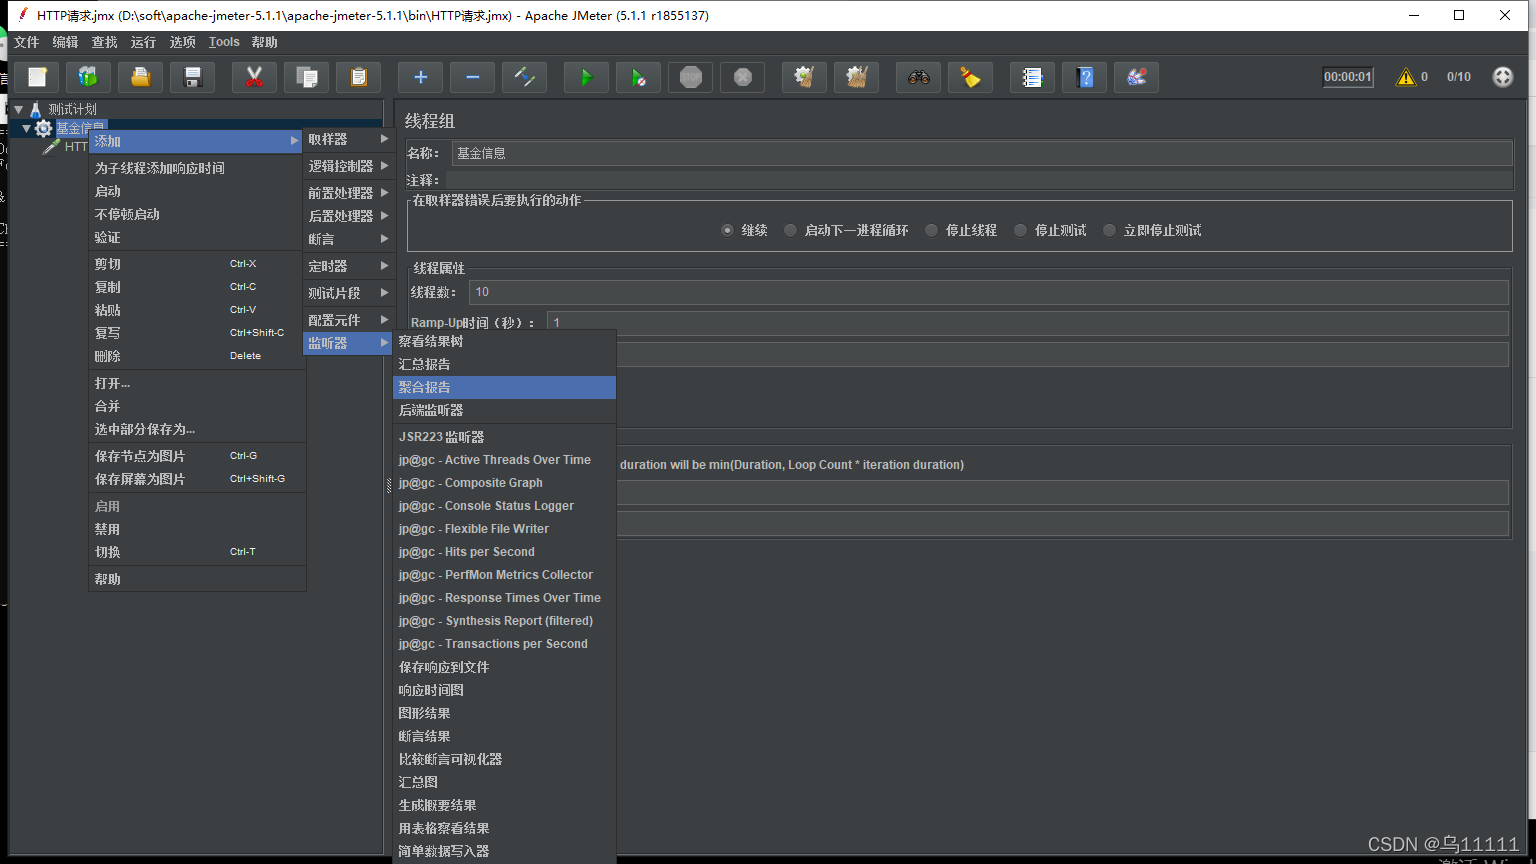1536x864 pixels.
Task: Choose 察看结果树 listener
Action: (x=504, y=341)
